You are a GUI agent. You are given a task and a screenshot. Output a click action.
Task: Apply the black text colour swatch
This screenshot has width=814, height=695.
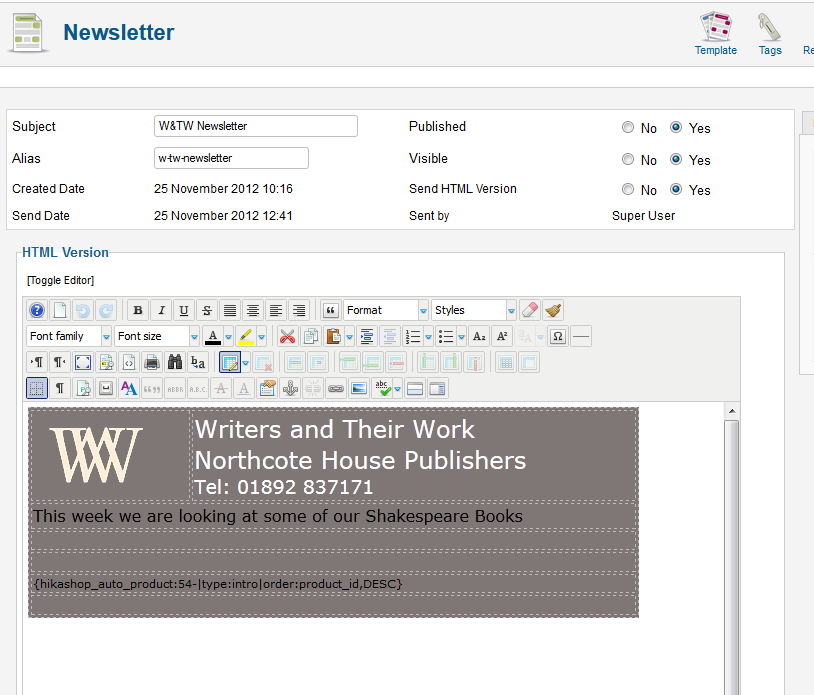[x=213, y=336]
